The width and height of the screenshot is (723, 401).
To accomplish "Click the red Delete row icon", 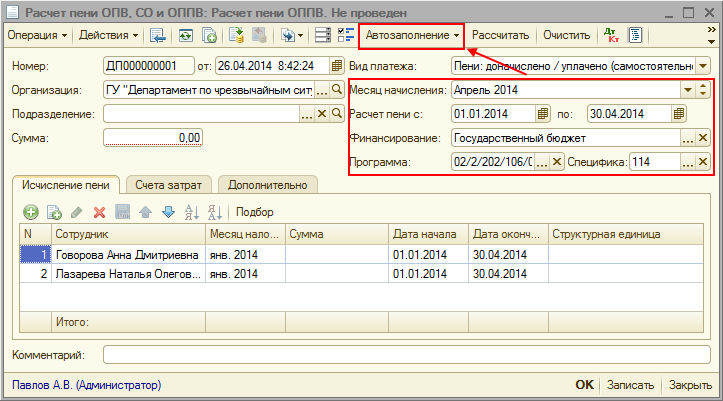I will click(x=99, y=212).
